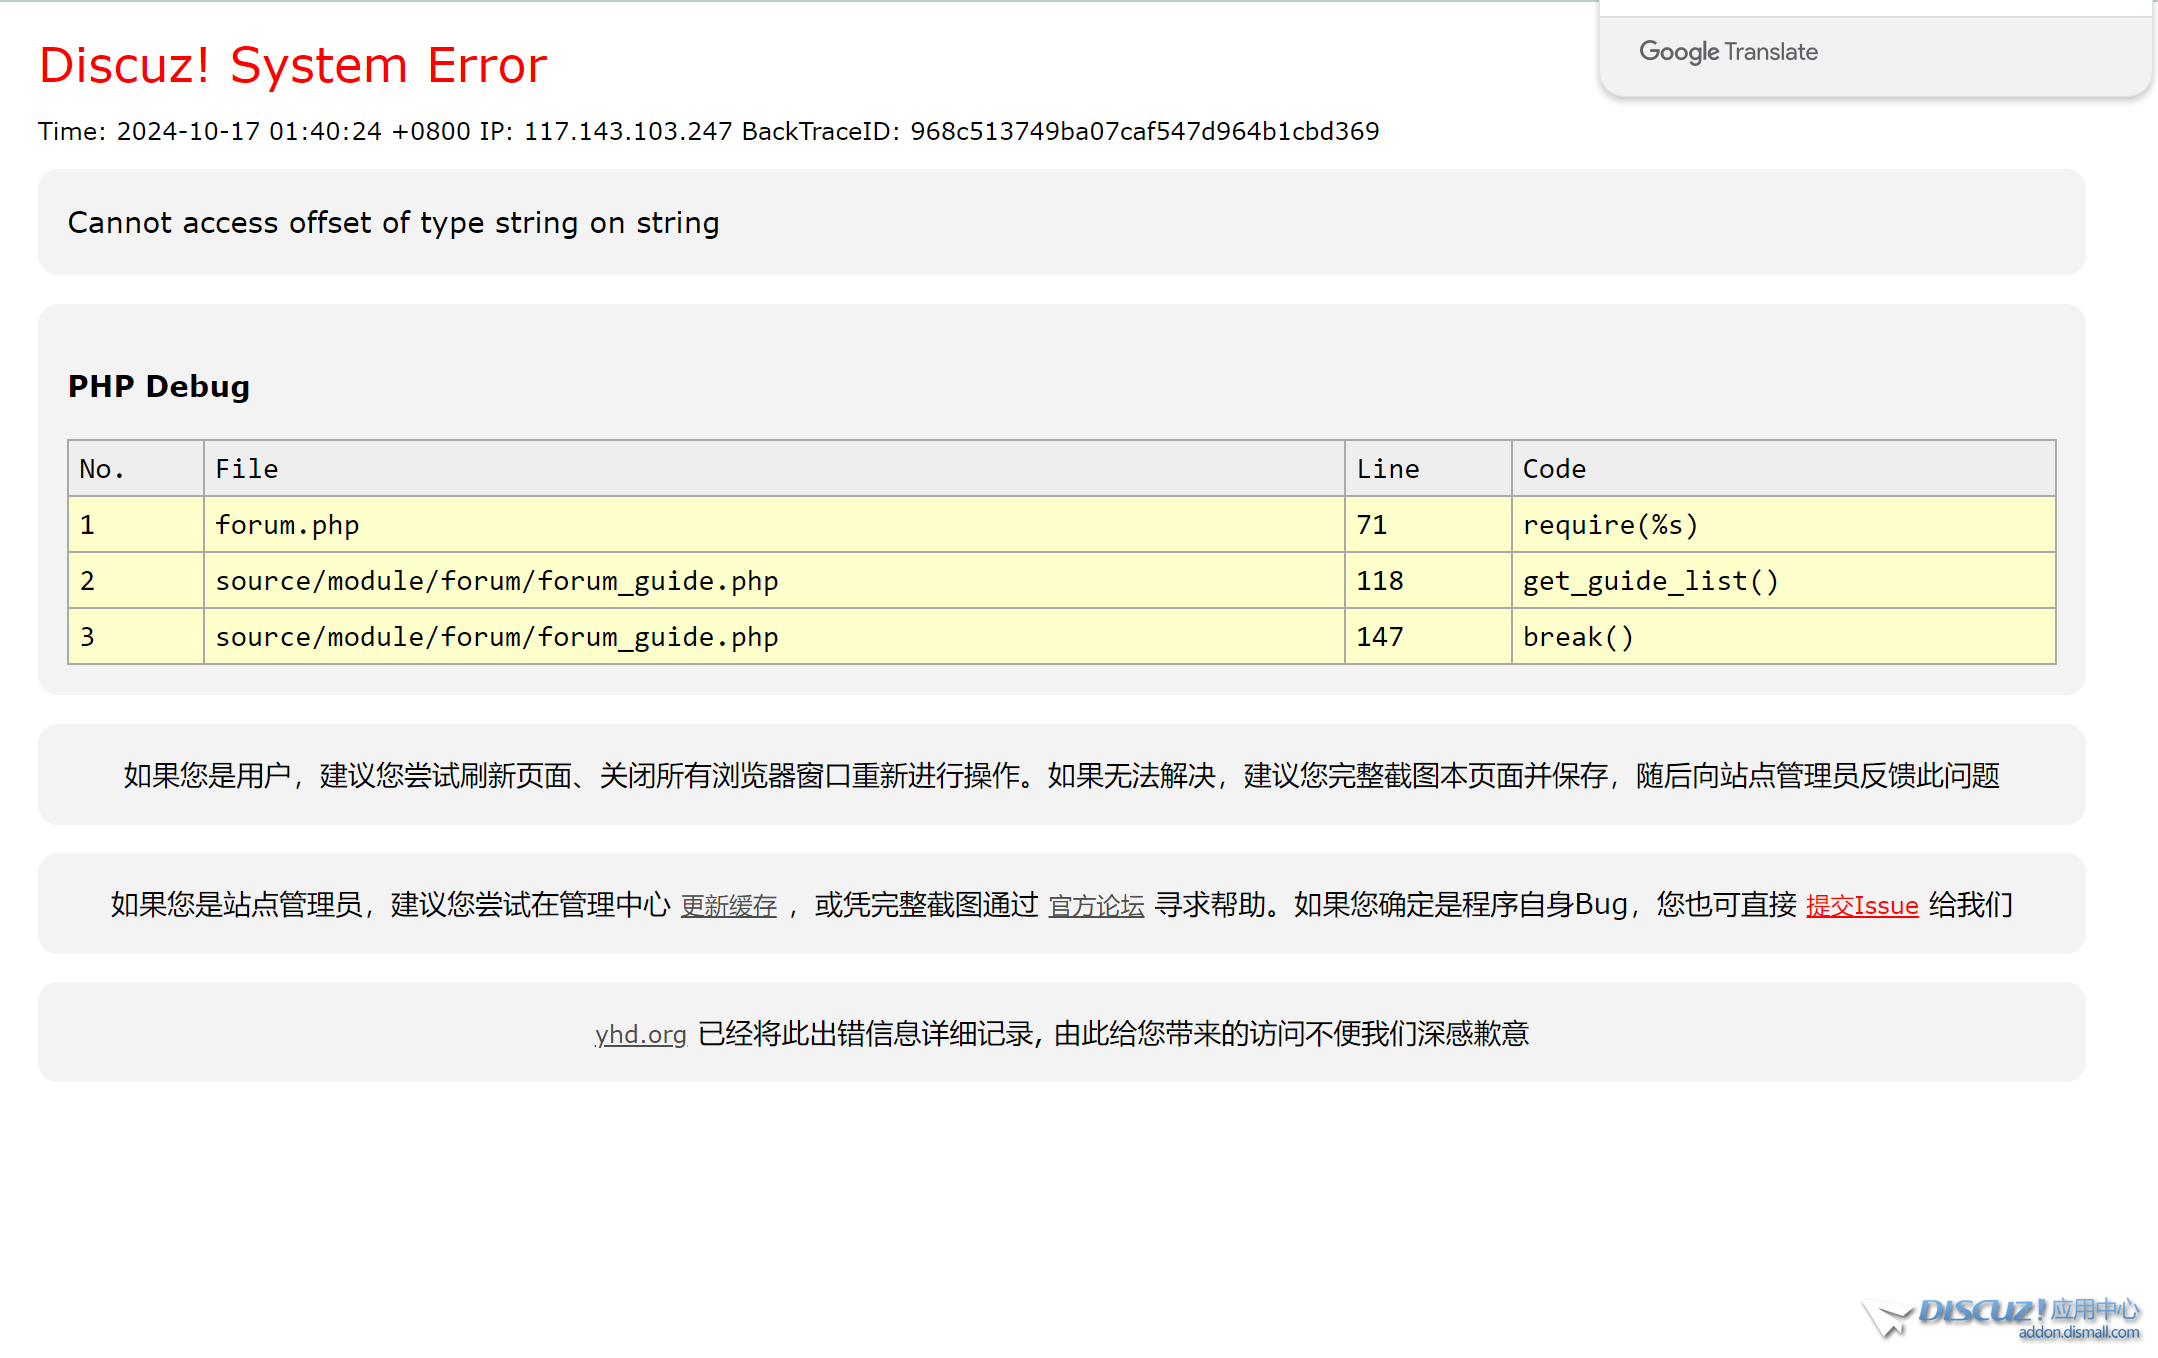This screenshot has width=2158, height=1358.
Task: Click the error message 'Cannot access offset' text
Action: click(x=393, y=223)
